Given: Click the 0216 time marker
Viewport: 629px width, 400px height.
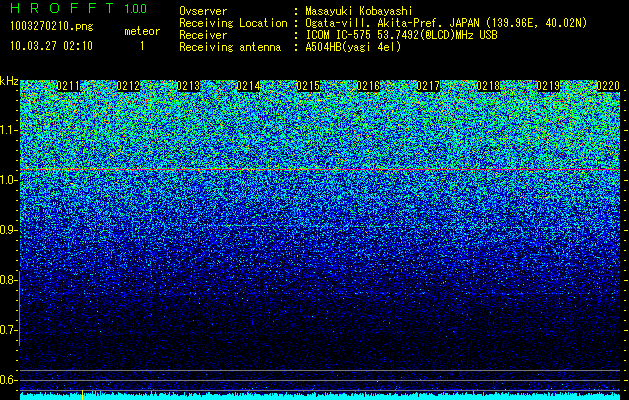Looking at the screenshot, I should point(368,86).
